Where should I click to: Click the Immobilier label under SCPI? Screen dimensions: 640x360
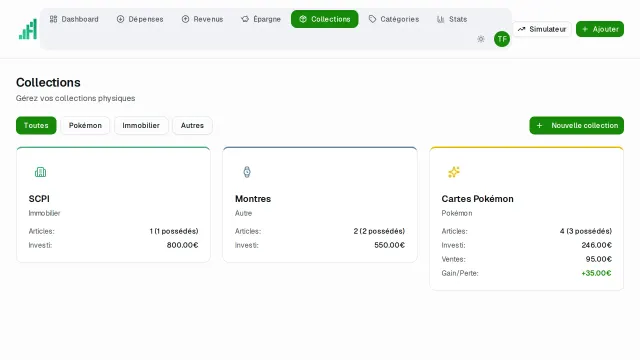(x=44, y=213)
